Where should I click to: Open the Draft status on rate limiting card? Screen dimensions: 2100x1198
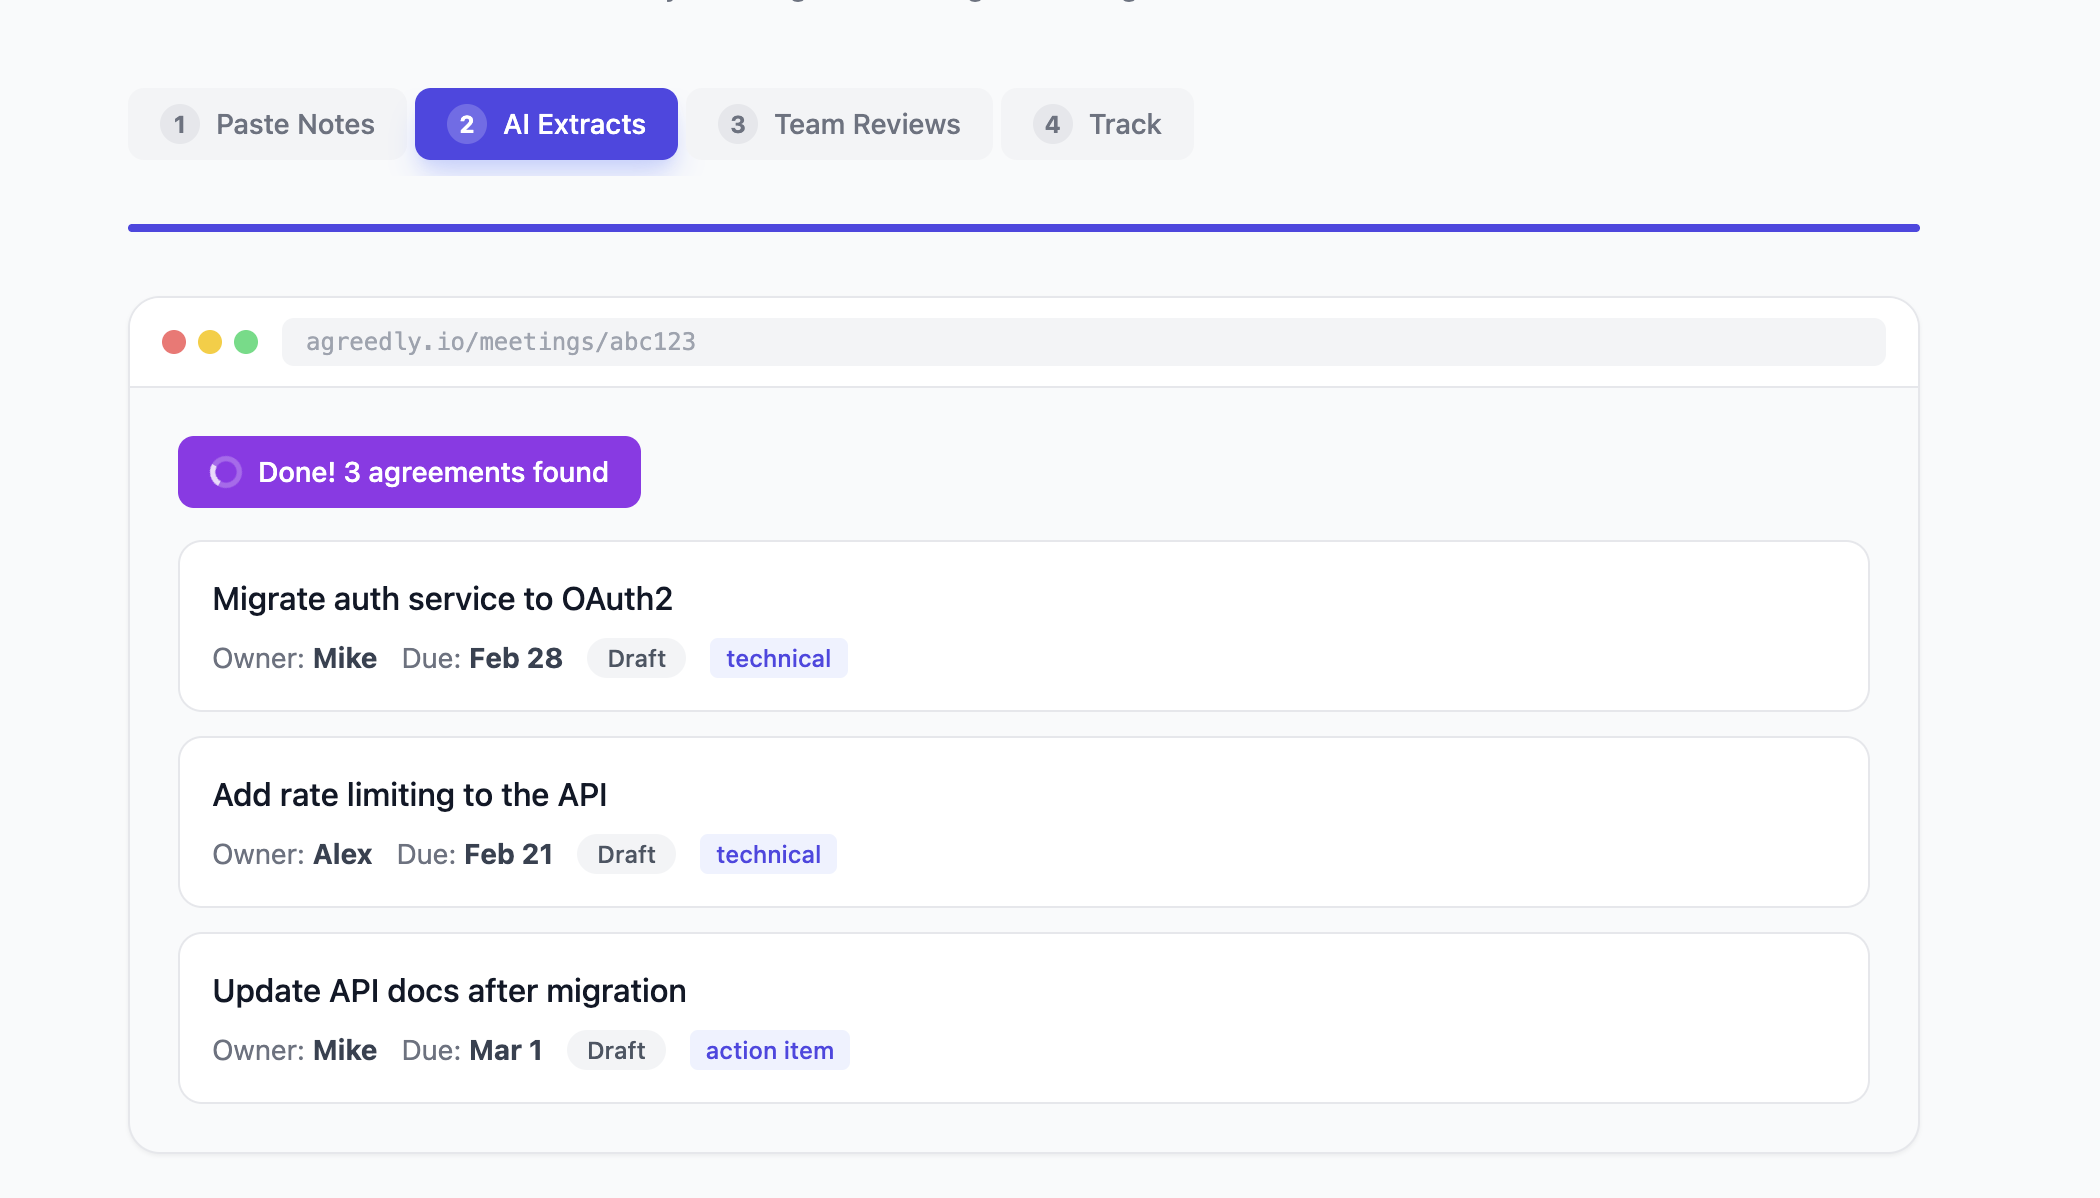626,854
